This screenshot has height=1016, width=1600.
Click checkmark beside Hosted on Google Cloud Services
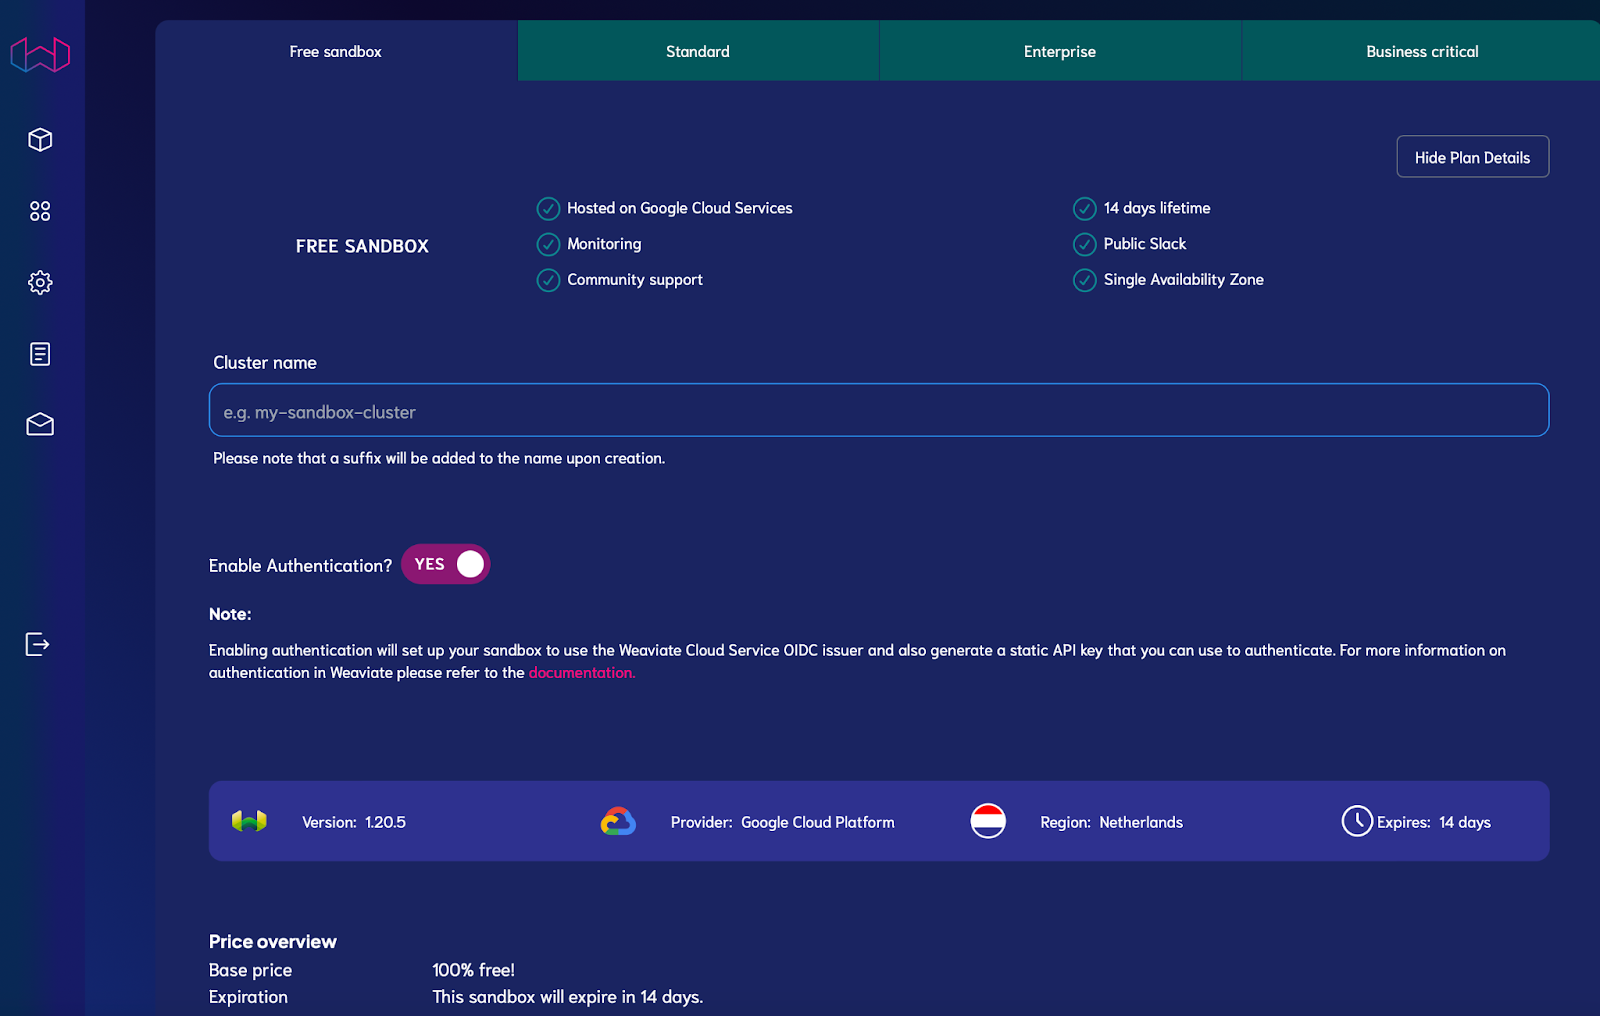tap(548, 208)
